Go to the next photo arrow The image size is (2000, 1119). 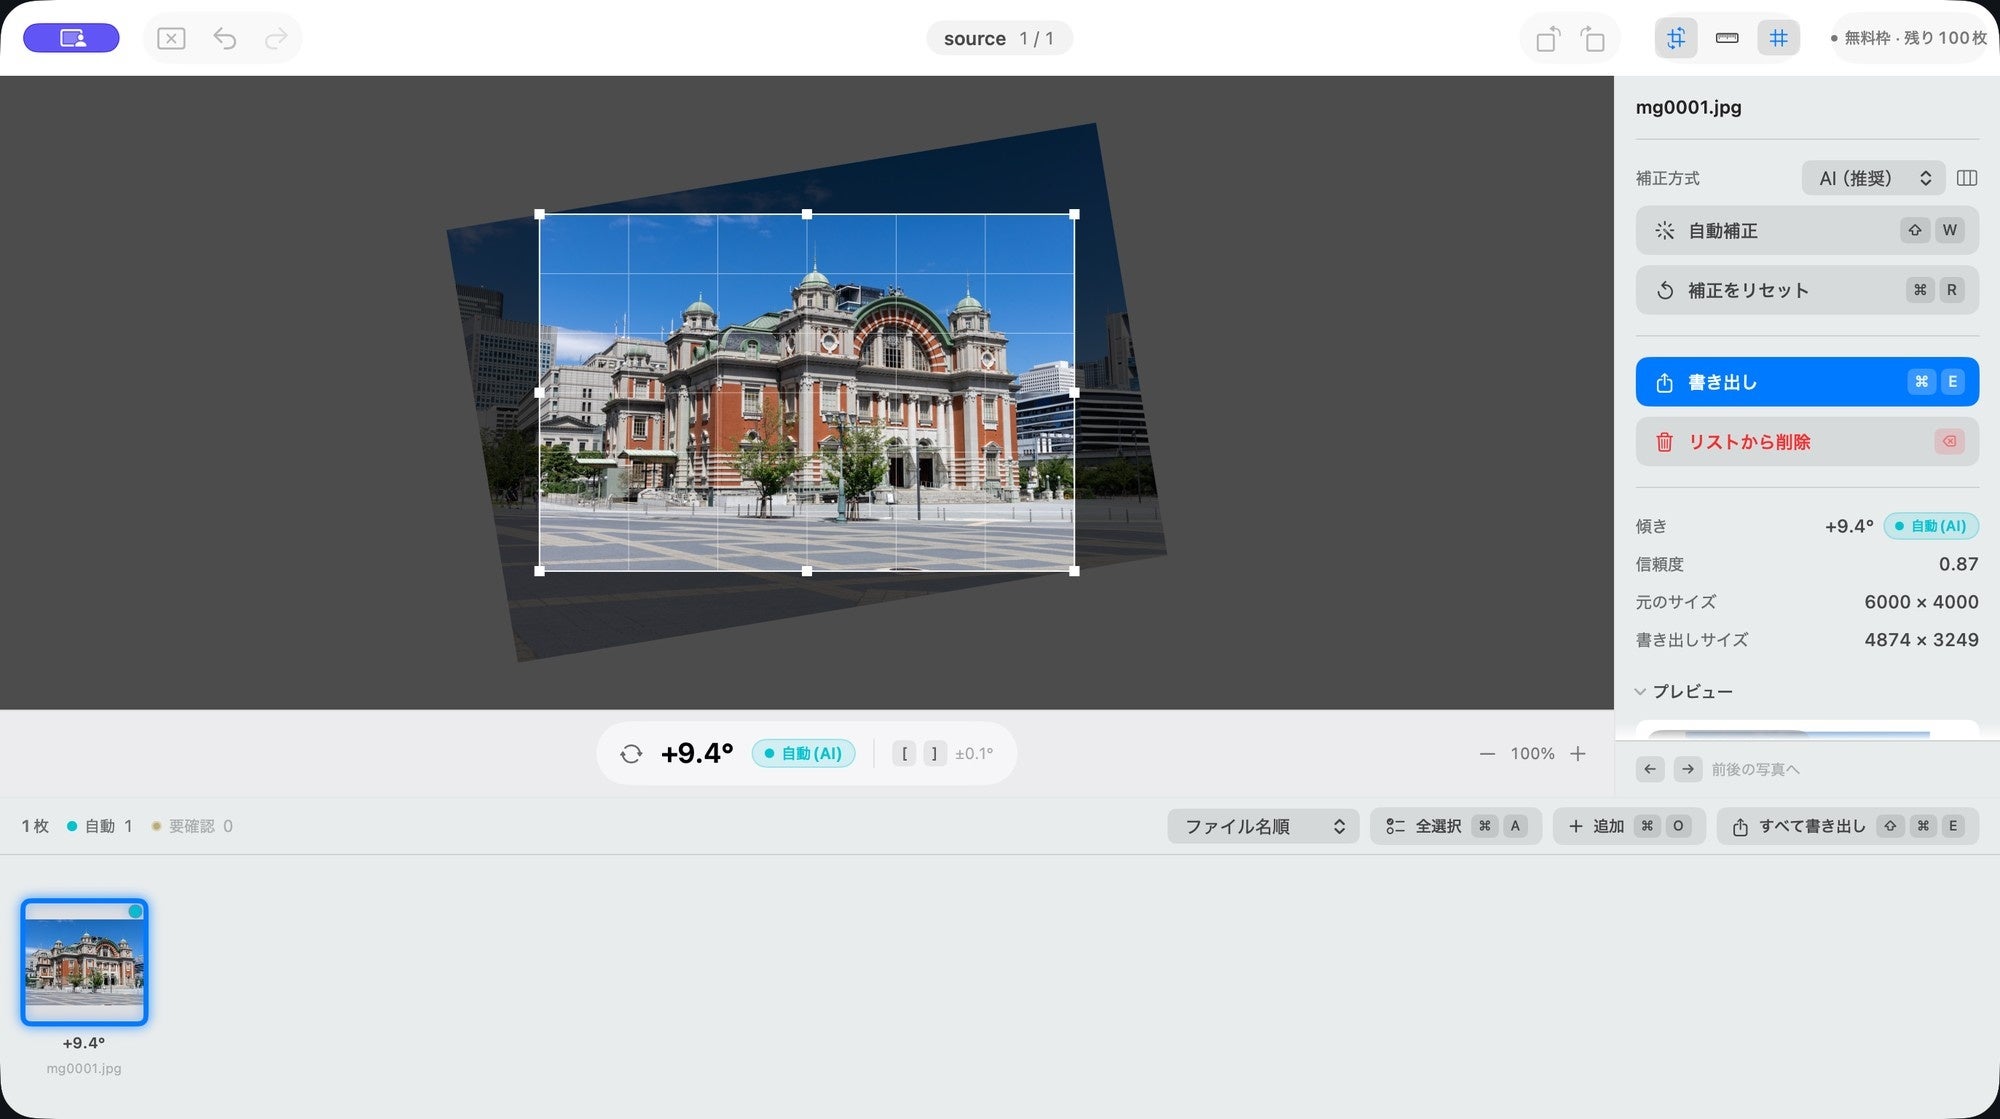pyautogui.click(x=1688, y=769)
